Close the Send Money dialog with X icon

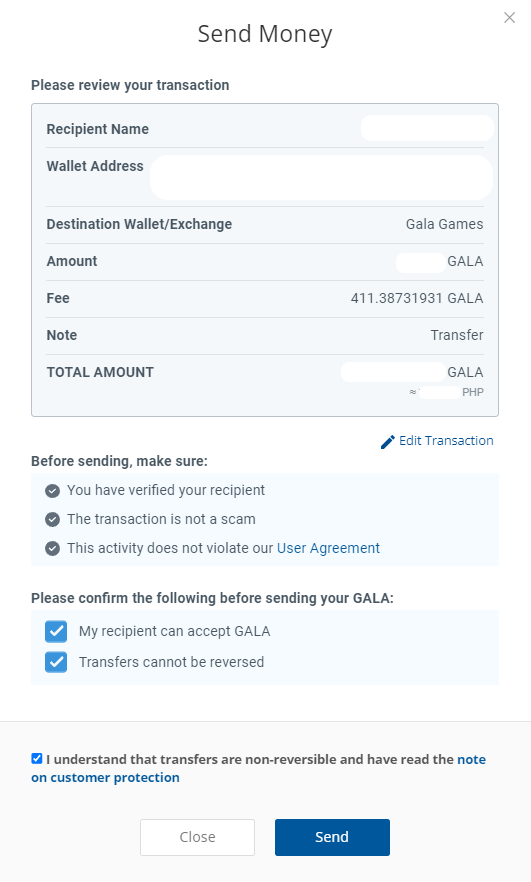[509, 17]
